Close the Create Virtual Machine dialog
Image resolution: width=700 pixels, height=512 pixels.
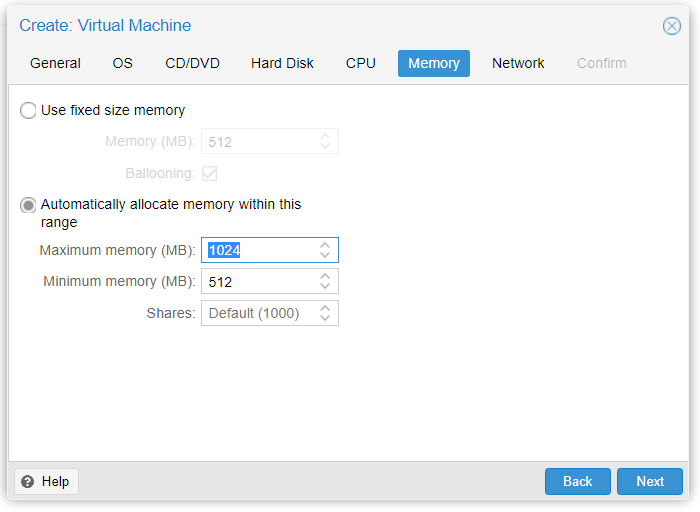[x=672, y=26]
